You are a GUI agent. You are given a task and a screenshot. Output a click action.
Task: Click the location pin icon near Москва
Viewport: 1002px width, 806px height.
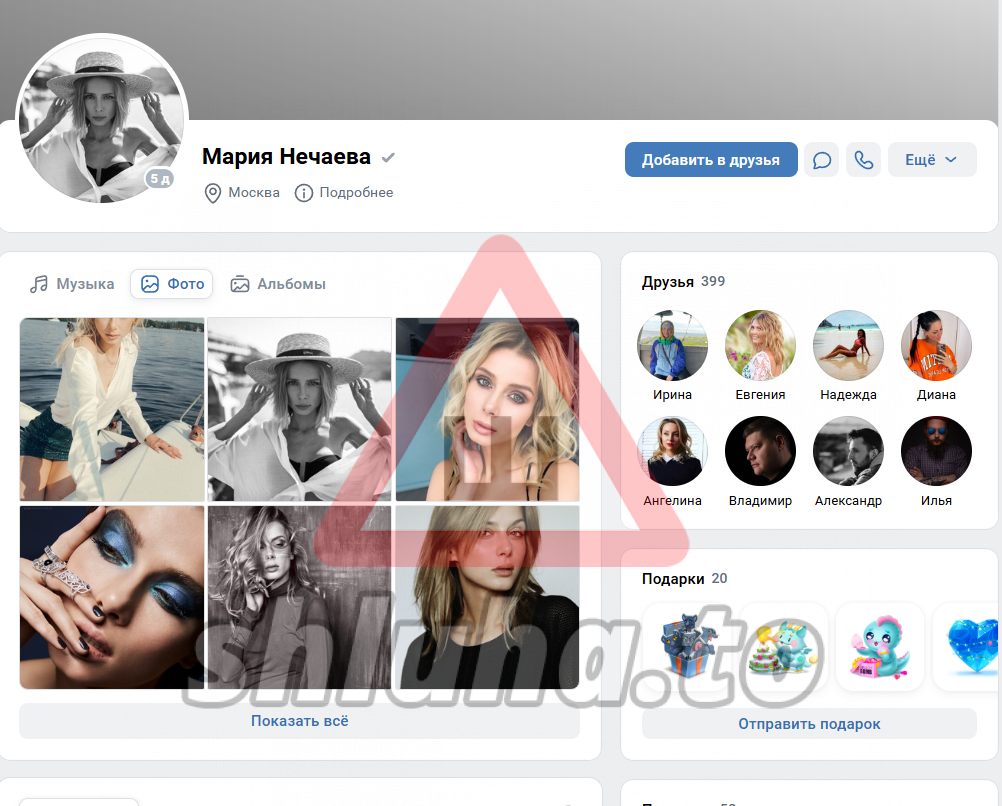212,193
